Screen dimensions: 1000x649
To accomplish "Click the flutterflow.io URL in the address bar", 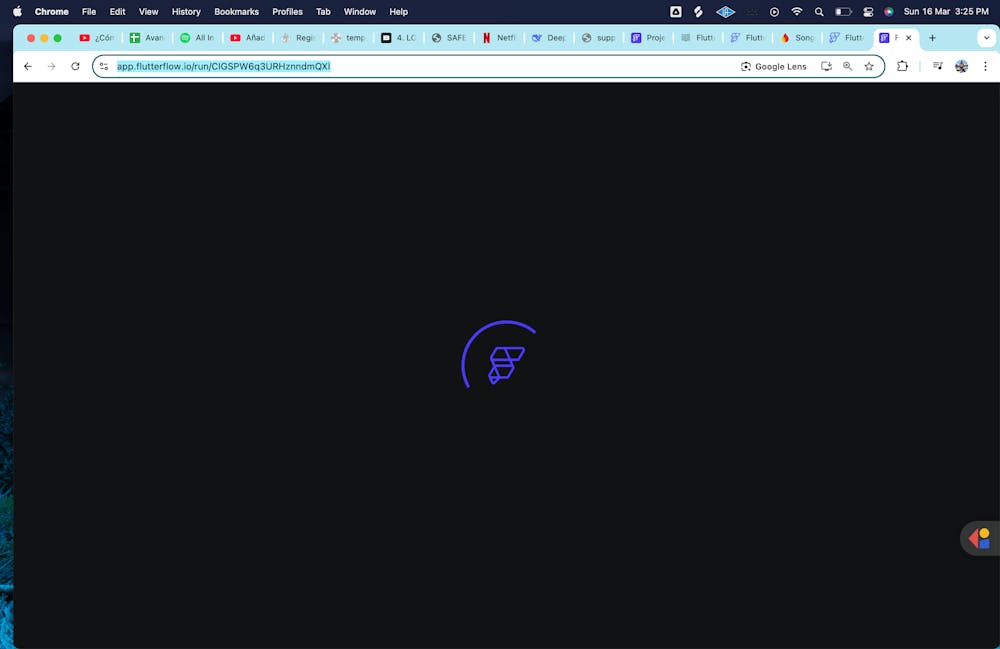I will (223, 66).
